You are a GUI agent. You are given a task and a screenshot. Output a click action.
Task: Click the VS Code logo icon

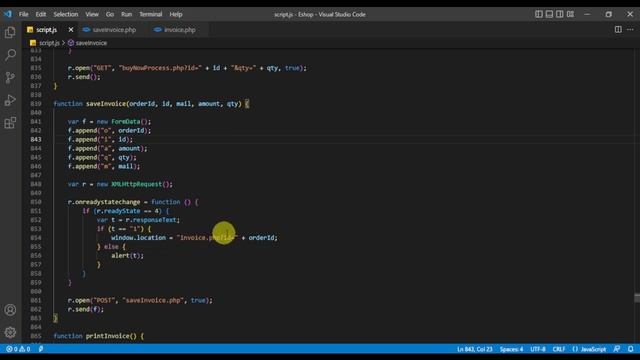tap(8, 14)
